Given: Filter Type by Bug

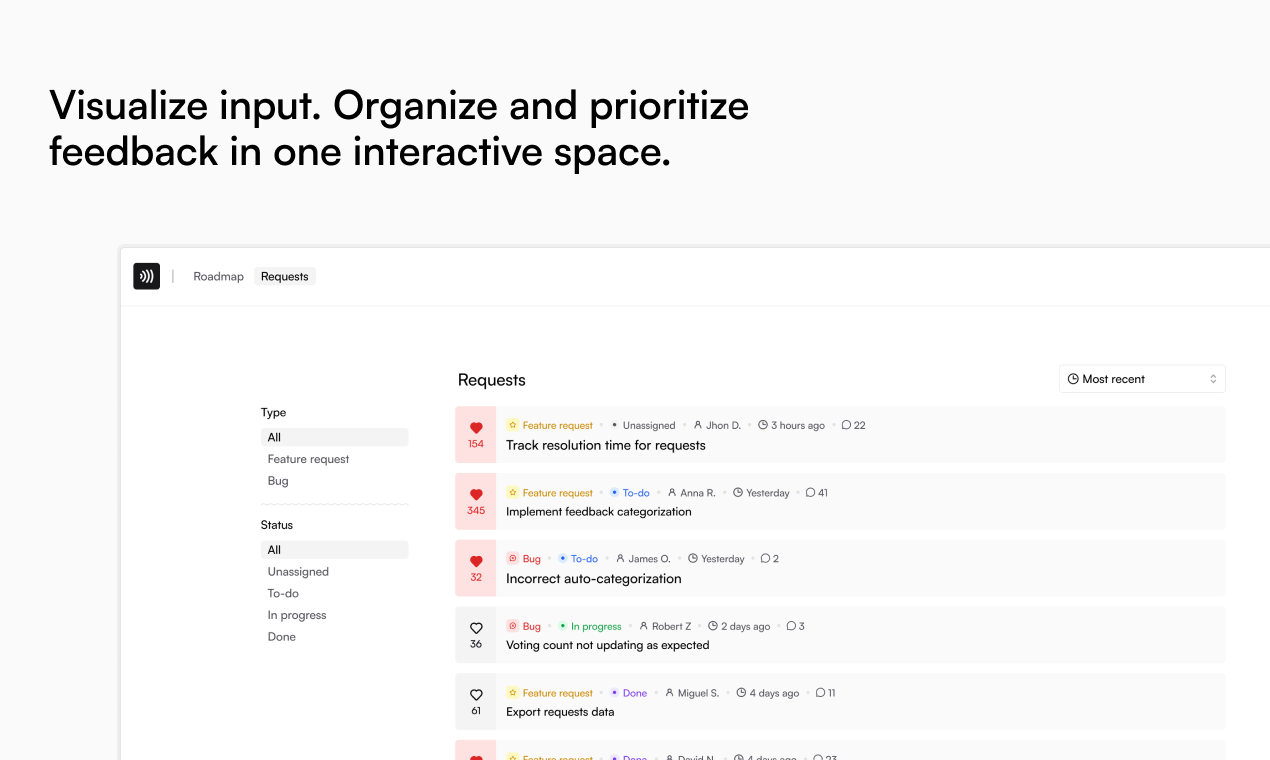Looking at the screenshot, I should click(278, 481).
